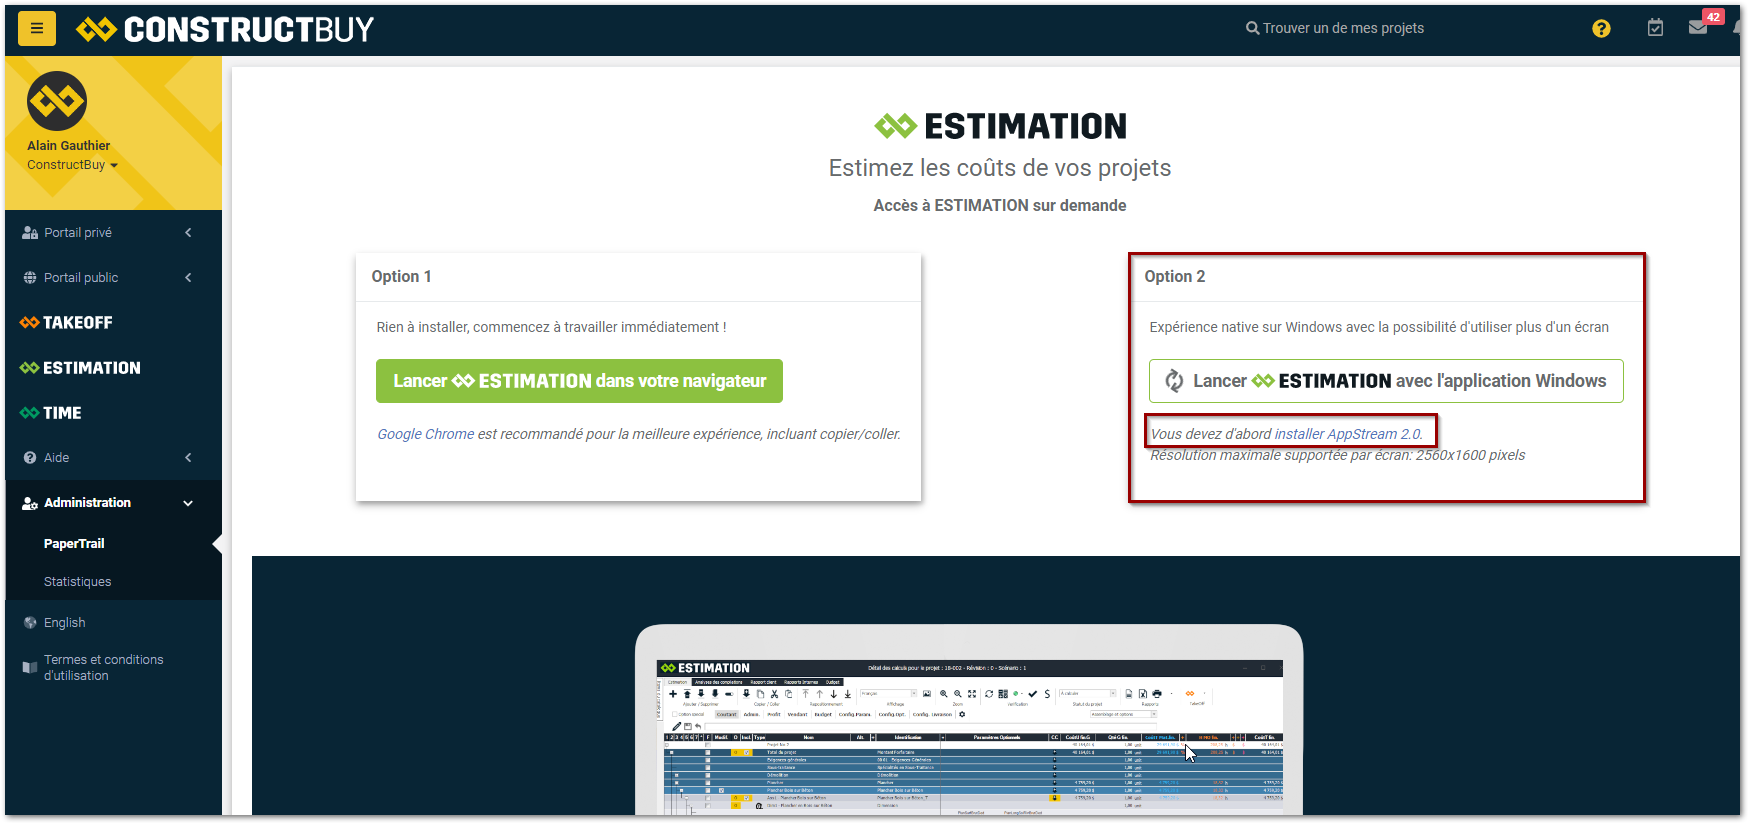Launch ESTIMATION with the Windows application

(x=1385, y=381)
